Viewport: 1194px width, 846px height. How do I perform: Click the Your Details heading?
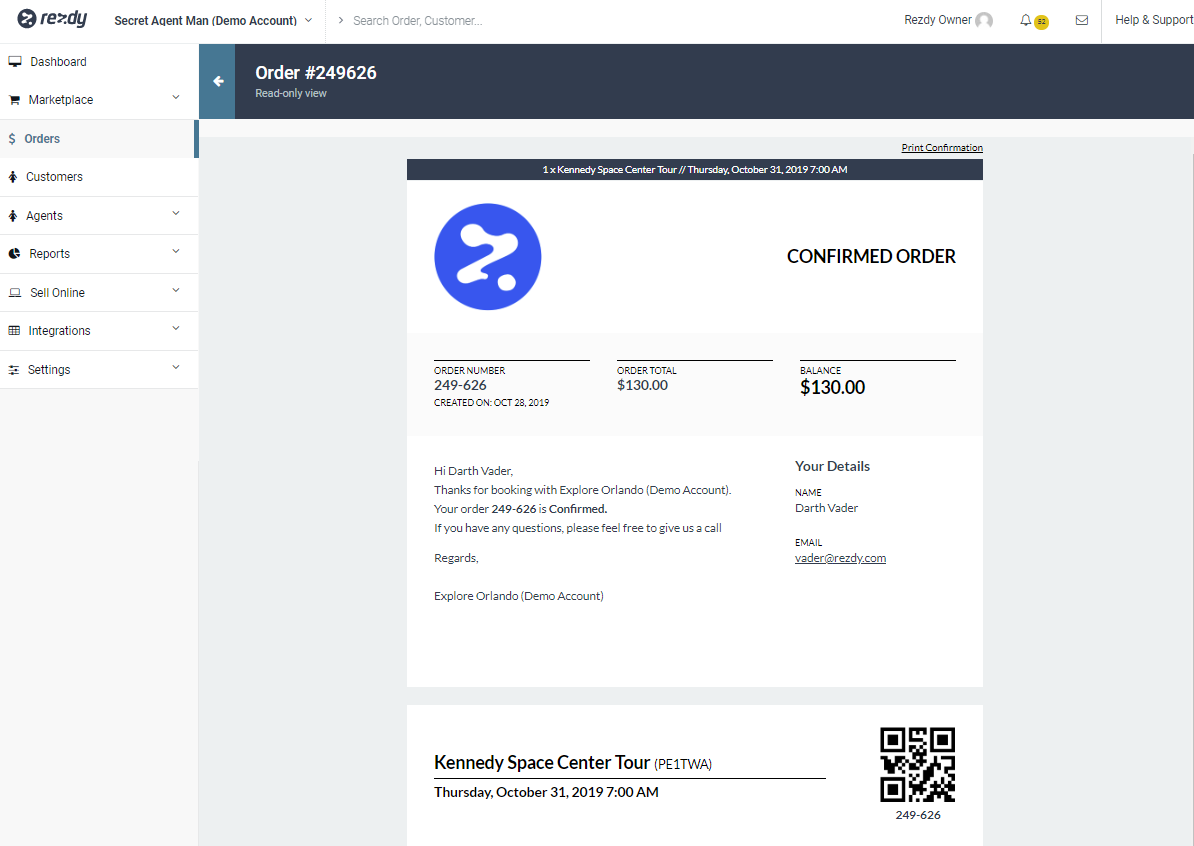point(832,466)
